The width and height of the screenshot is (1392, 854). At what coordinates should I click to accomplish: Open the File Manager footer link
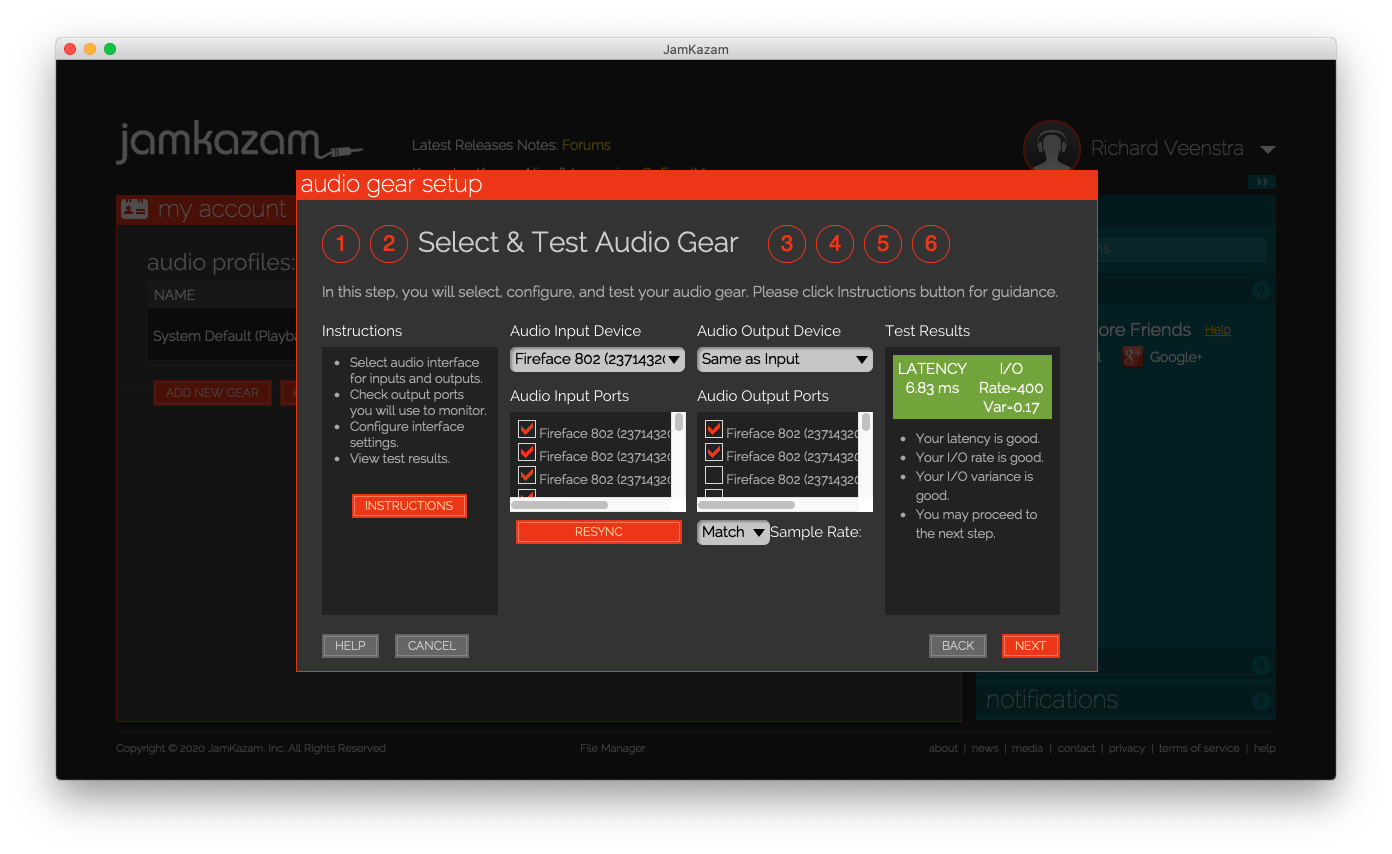click(613, 748)
